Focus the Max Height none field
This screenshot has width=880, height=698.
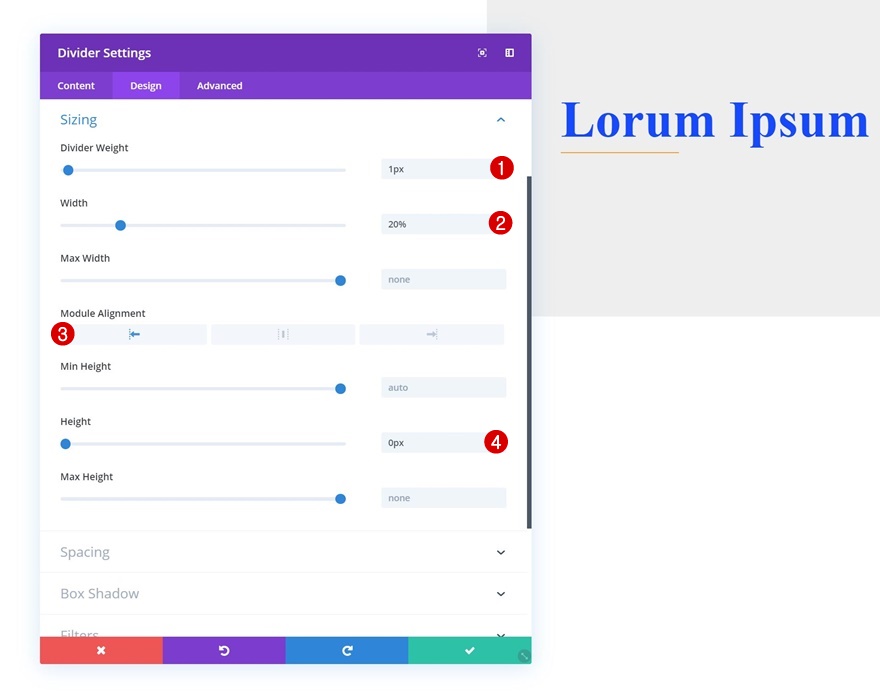point(443,498)
